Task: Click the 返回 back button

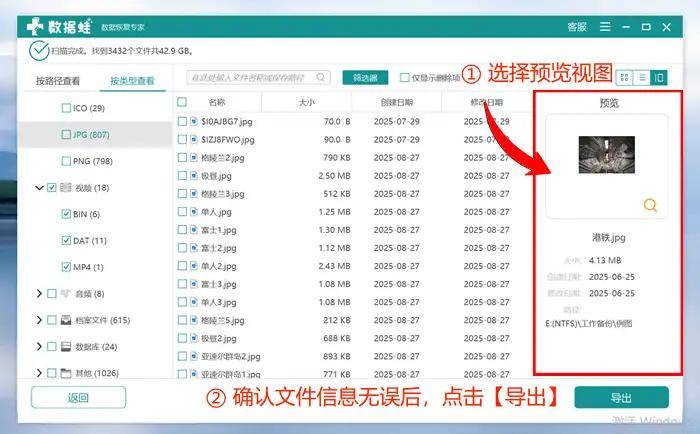Action: point(78,397)
